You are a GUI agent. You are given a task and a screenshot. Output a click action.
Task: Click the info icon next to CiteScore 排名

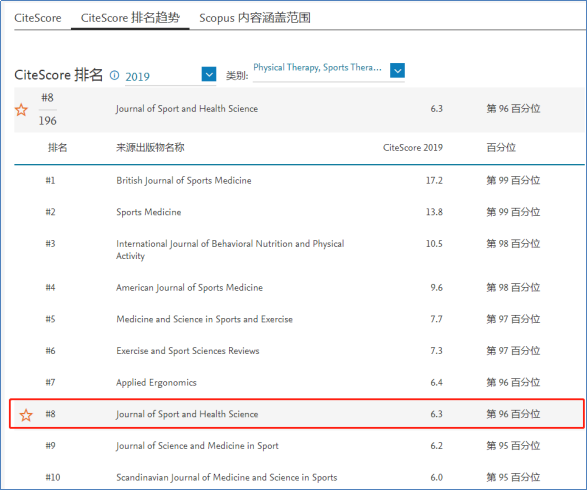114,75
